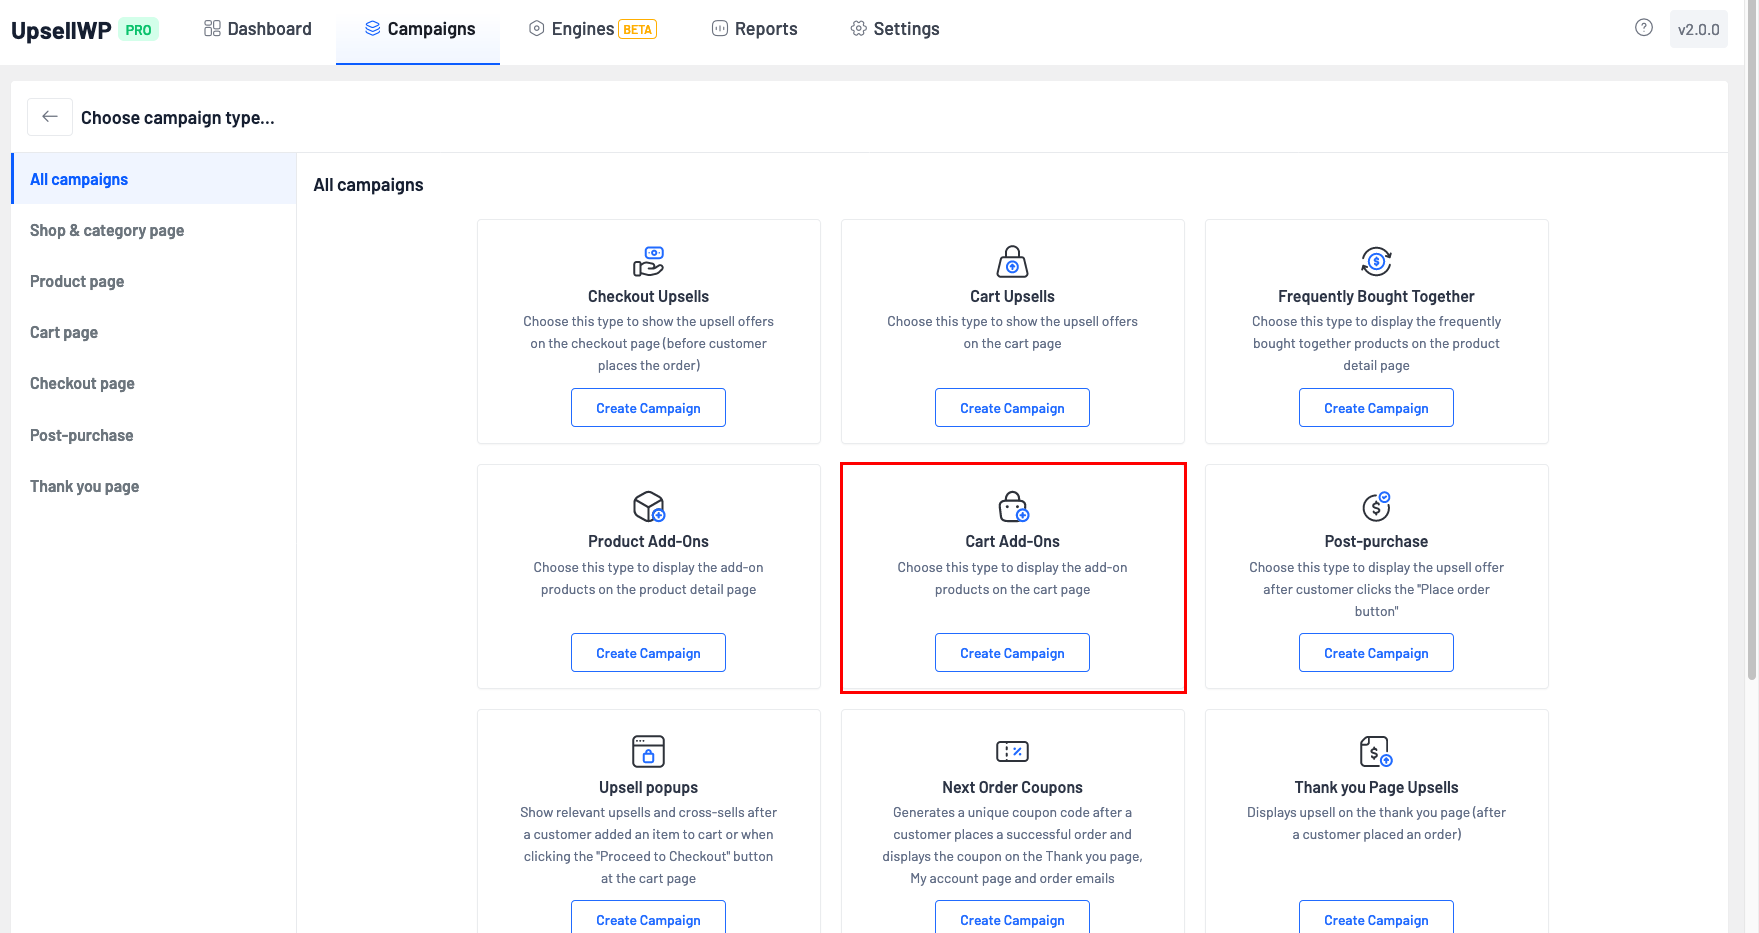This screenshot has width=1759, height=933.
Task: Filter by Shop & category page
Action: pyautogui.click(x=107, y=231)
